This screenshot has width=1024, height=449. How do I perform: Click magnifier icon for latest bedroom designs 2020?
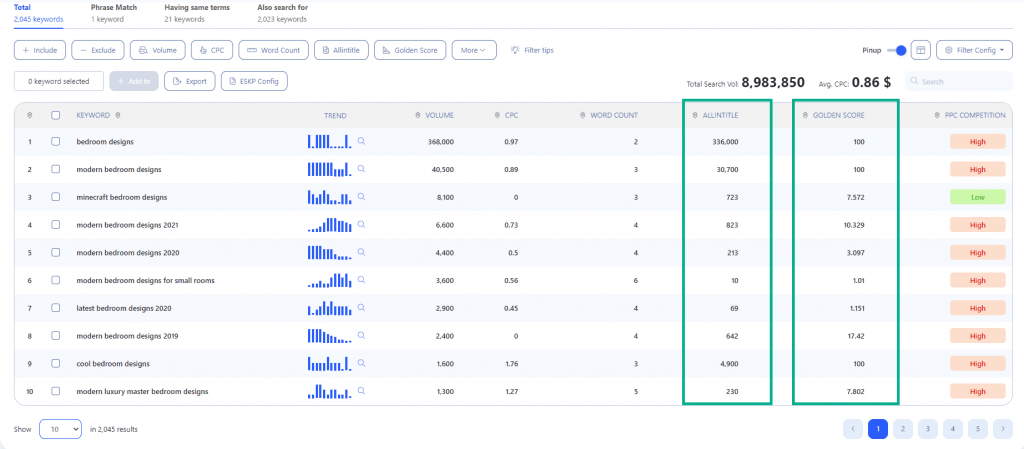(361, 307)
